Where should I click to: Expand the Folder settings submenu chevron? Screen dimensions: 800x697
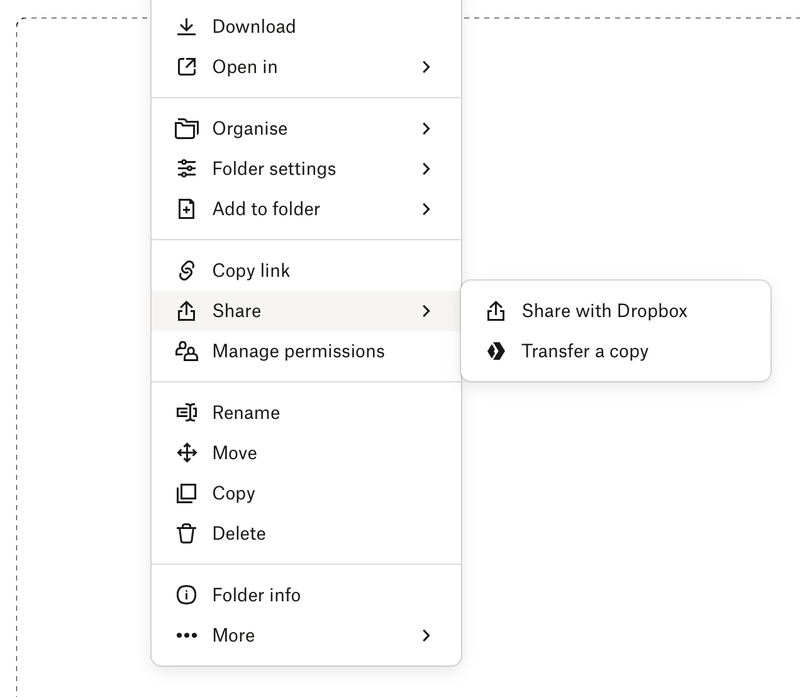point(426,169)
